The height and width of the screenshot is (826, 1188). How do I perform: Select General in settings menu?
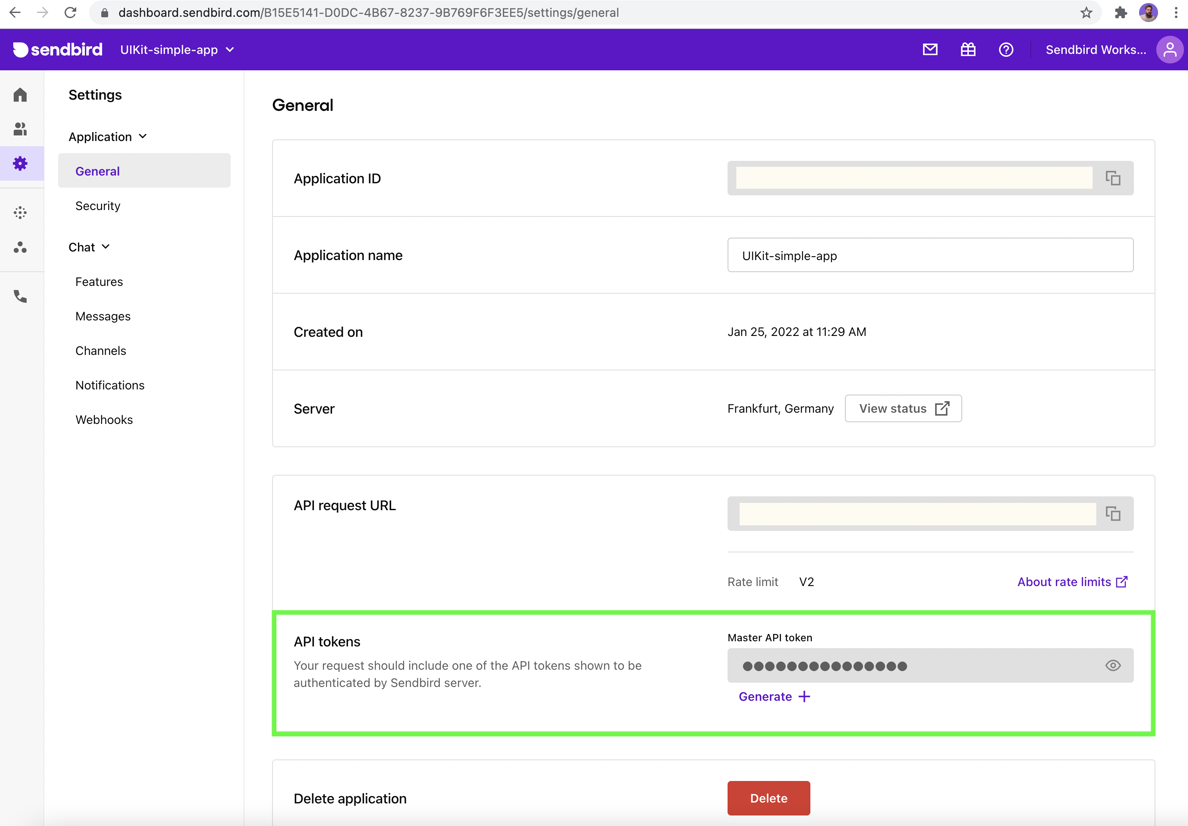point(144,171)
